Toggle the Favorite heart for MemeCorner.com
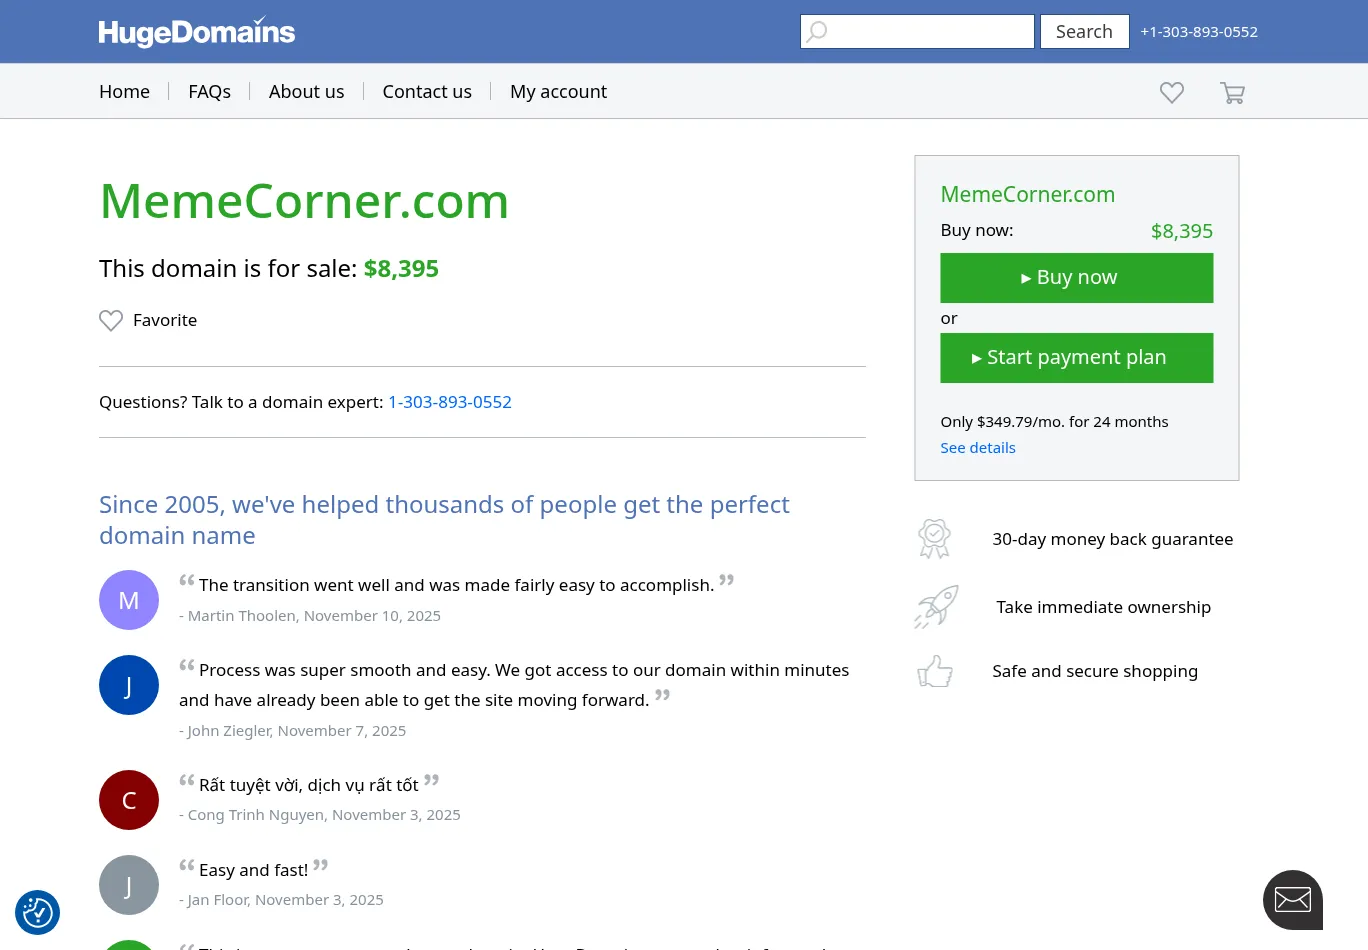Viewport: 1368px width, 950px height. coord(111,320)
